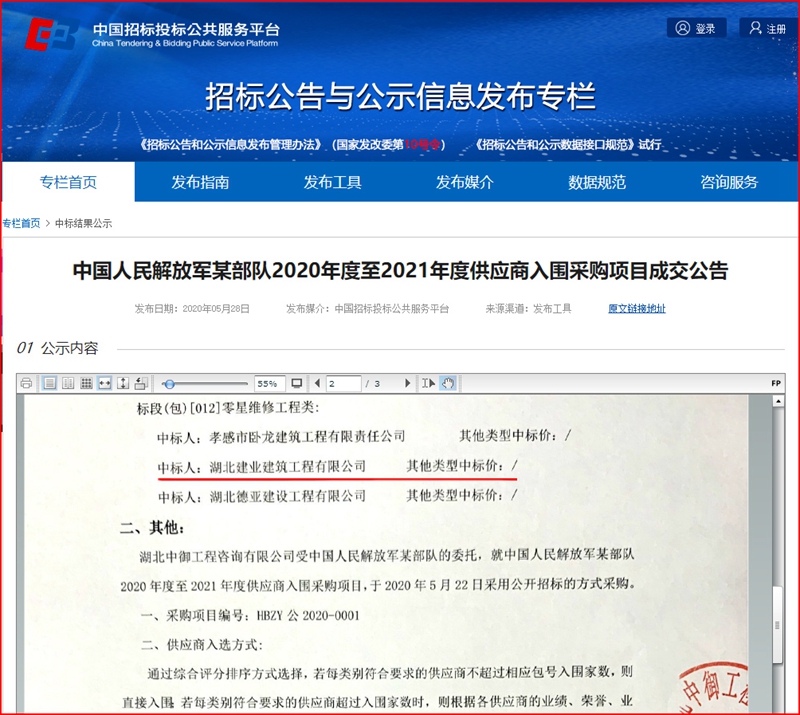Click the 二、其他 heading in document
800x715 pixels.
152,527
